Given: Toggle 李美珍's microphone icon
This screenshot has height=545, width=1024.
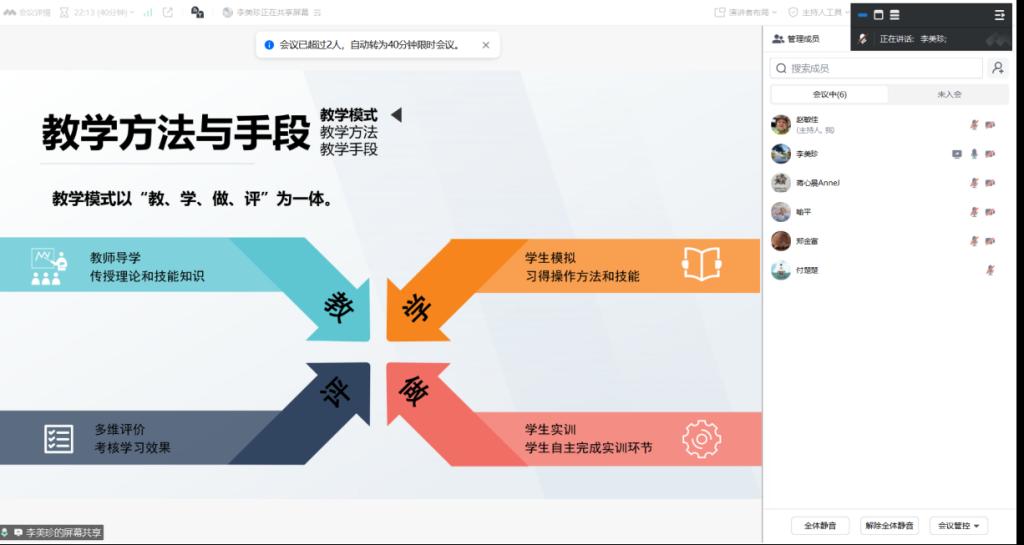Looking at the screenshot, I should pos(974,153).
